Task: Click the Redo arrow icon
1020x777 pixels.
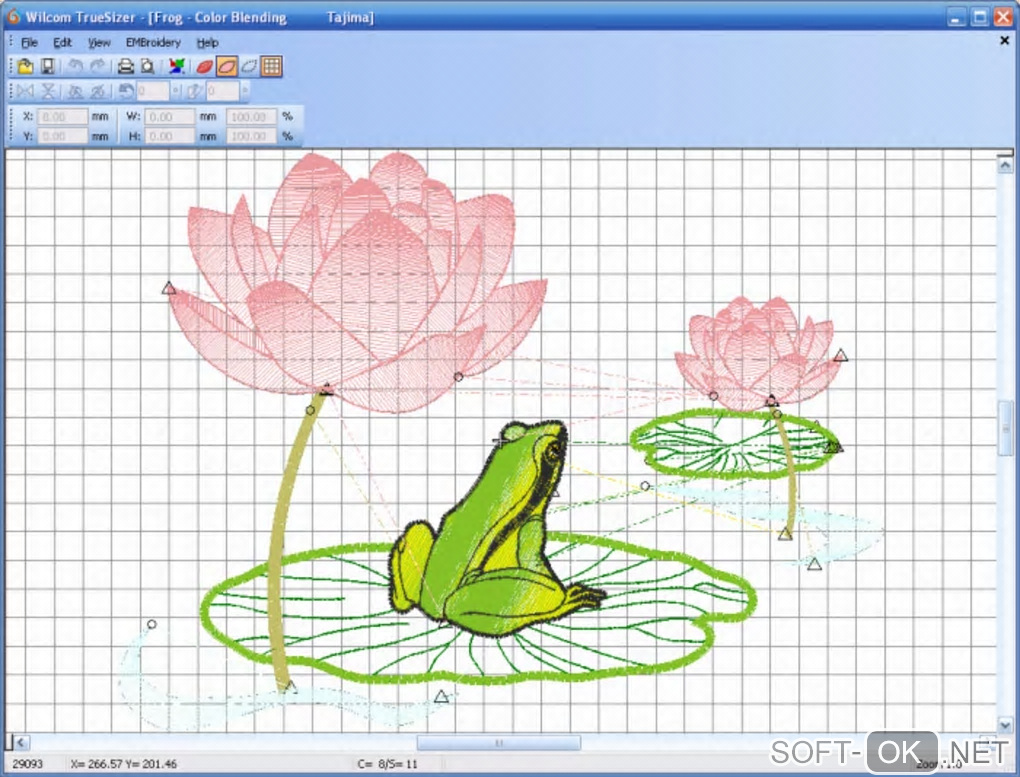Action: pyautogui.click(x=98, y=66)
